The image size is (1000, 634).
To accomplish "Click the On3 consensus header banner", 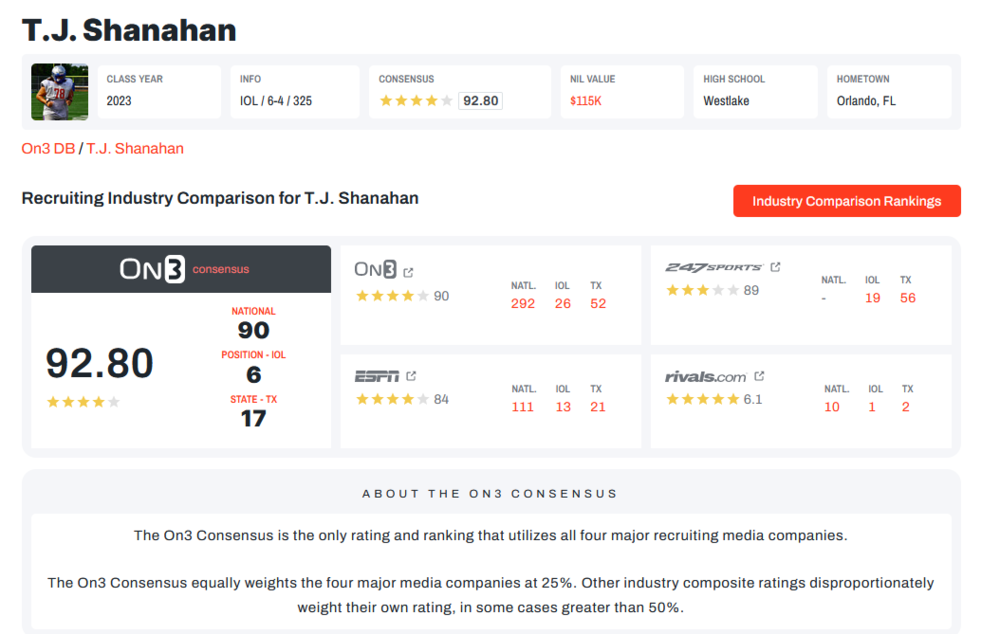I will 181,269.
